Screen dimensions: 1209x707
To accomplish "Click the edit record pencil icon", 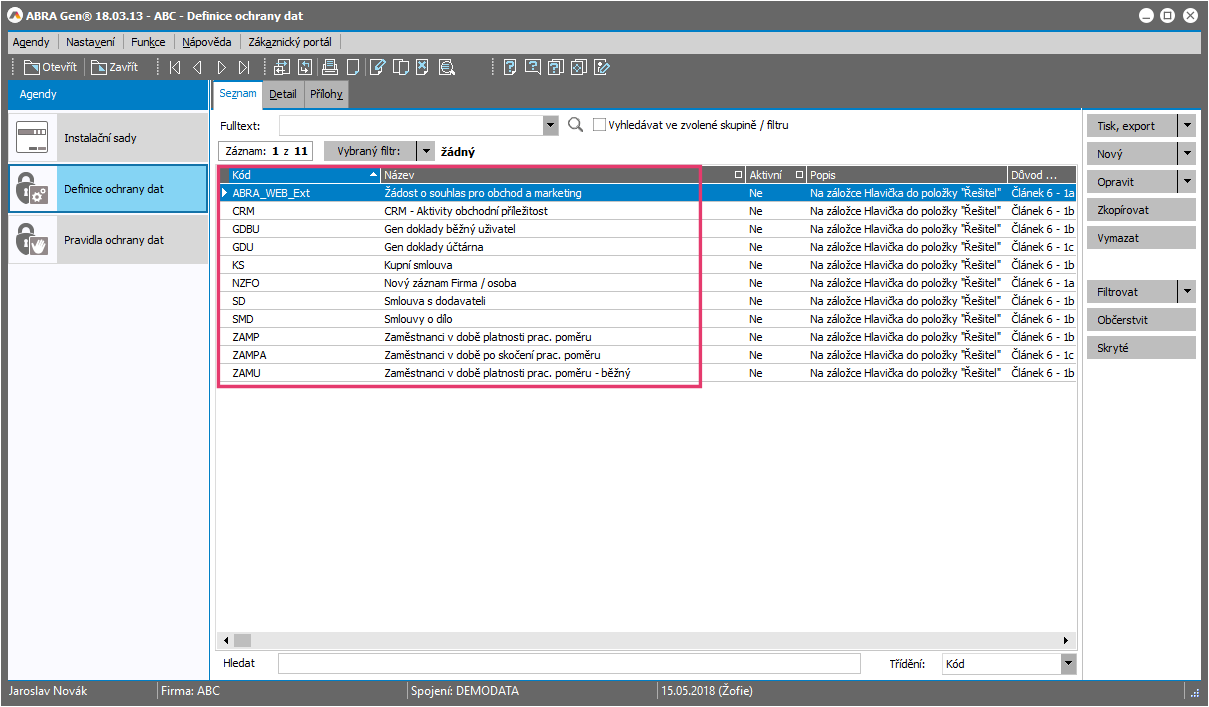I will point(377,68).
